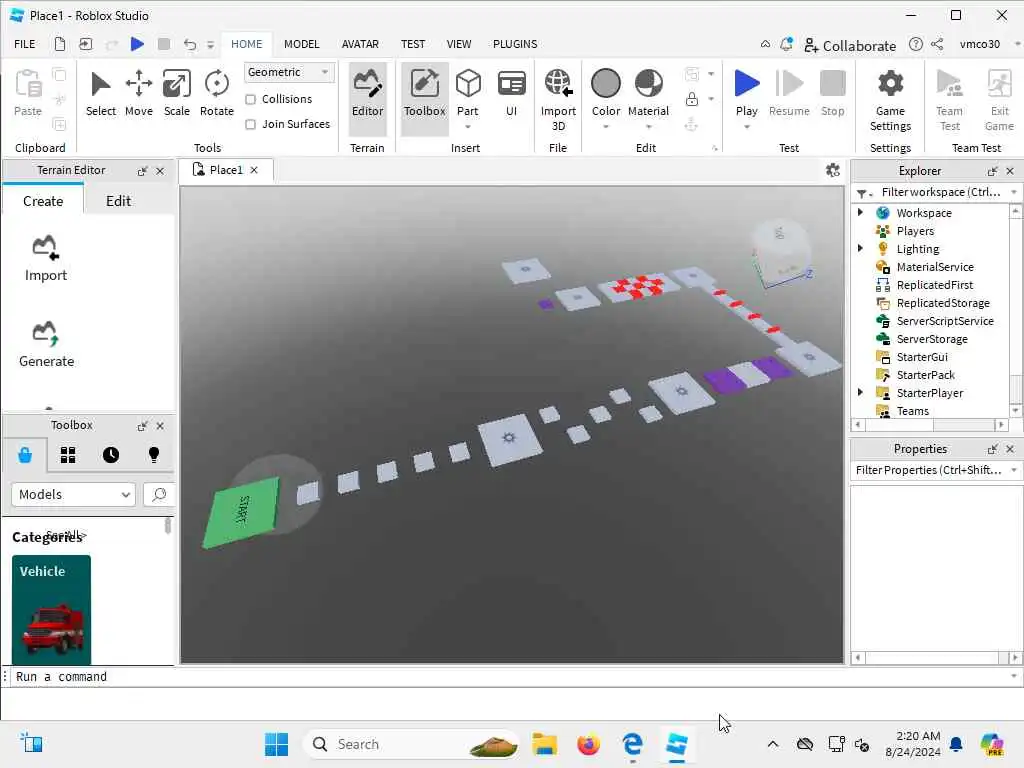Click the taskbar Search box

tap(411, 744)
